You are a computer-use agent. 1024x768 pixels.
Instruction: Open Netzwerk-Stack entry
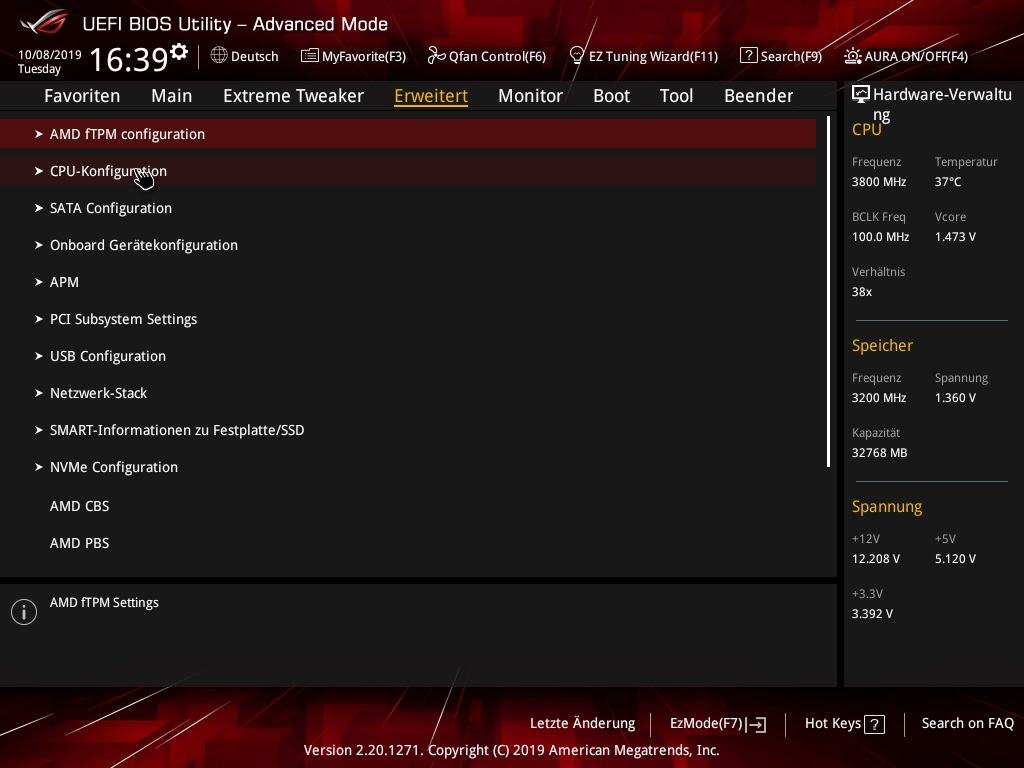(x=408, y=393)
